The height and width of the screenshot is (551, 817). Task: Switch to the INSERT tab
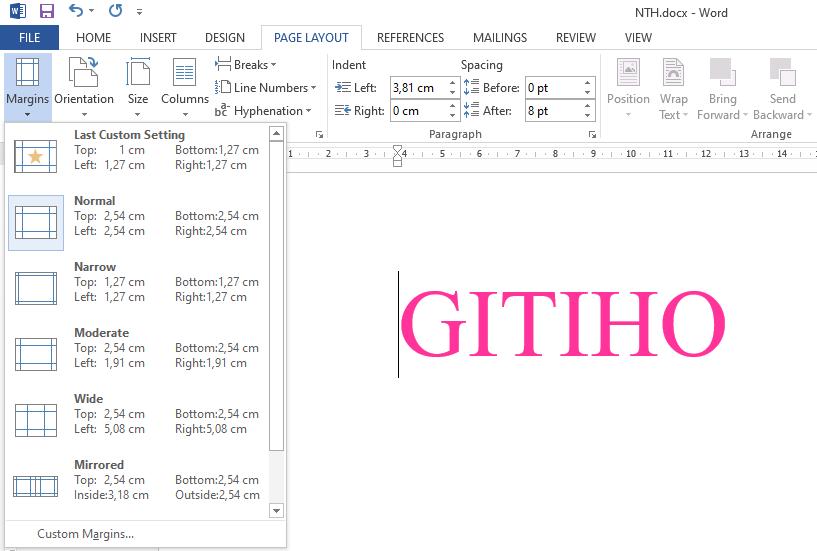point(158,38)
